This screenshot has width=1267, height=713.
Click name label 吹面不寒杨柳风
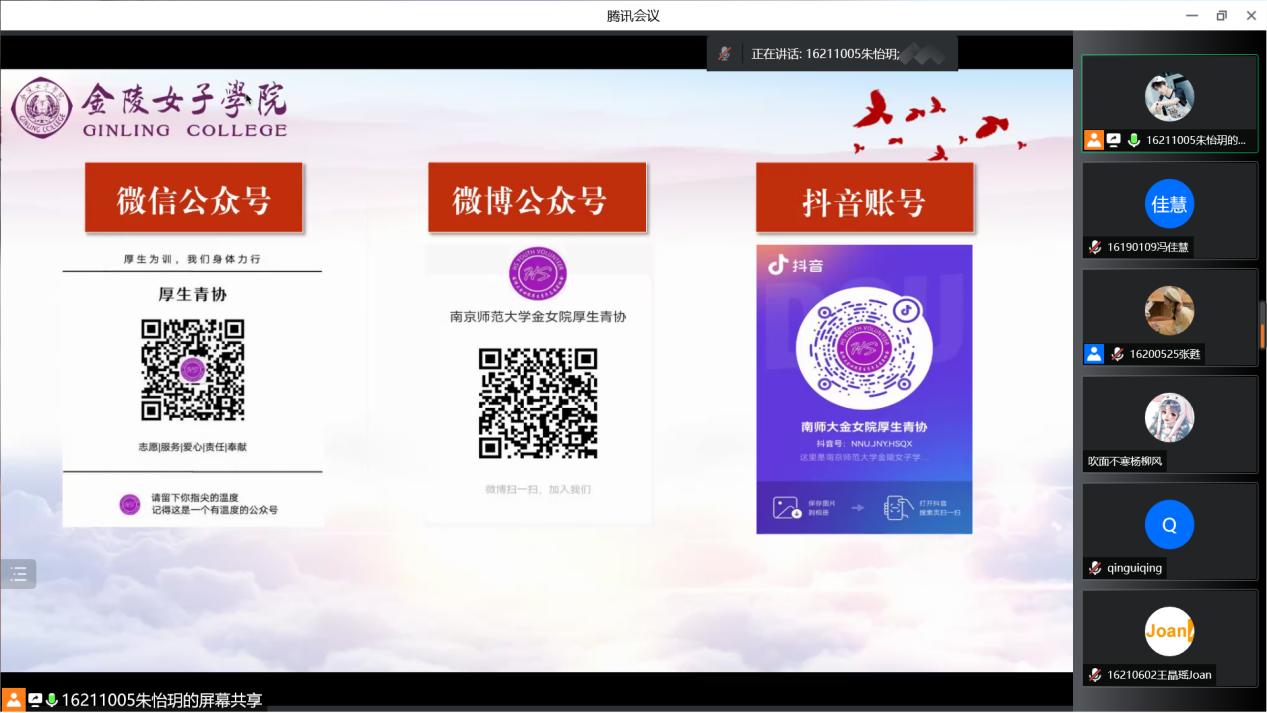pos(1126,461)
